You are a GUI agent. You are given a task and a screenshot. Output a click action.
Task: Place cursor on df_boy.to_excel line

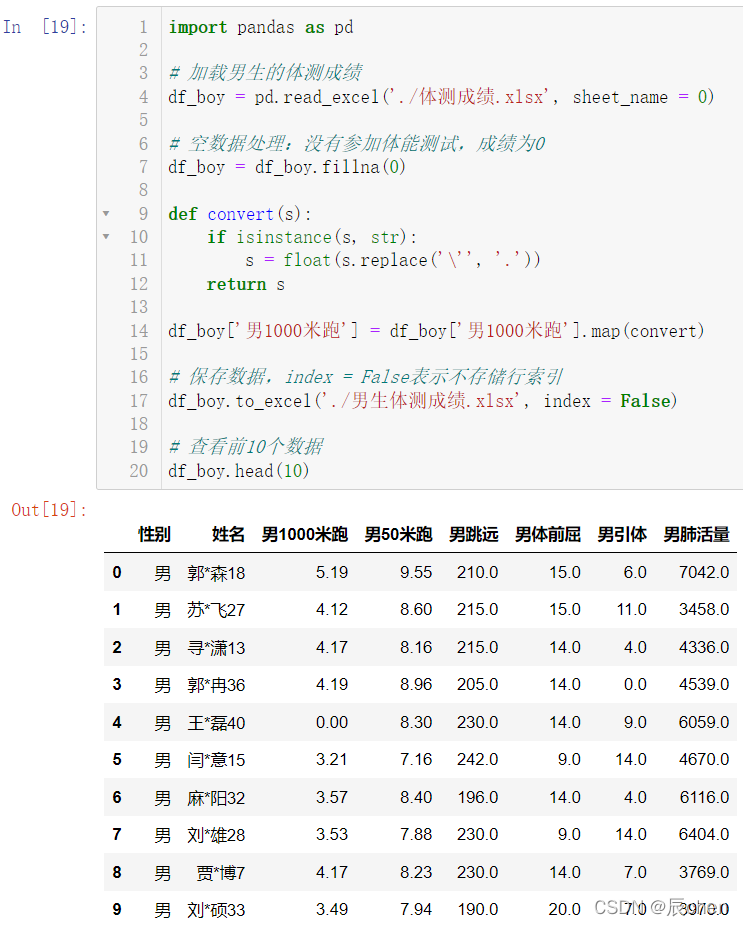point(422,401)
